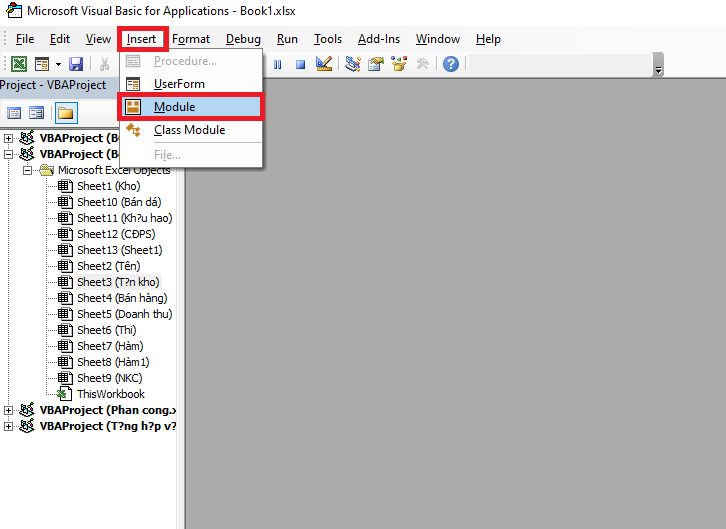The width and height of the screenshot is (726, 529).
Task: Expand the VBAProject (T?ng h?p node
Action: point(8,426)
